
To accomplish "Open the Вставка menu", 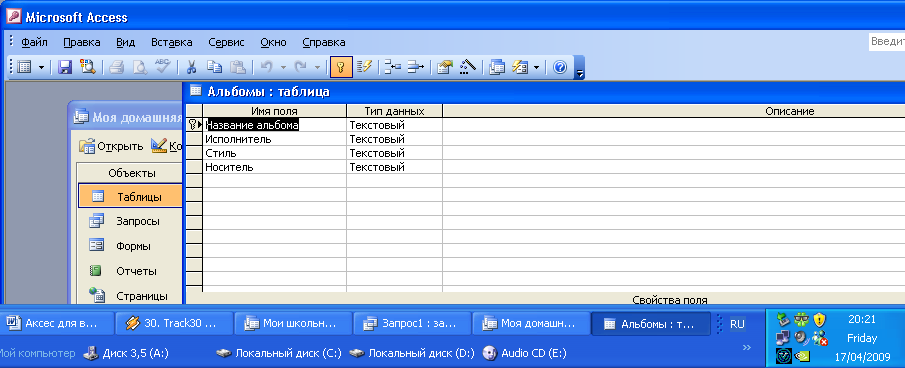I will [x=171, y=42].
